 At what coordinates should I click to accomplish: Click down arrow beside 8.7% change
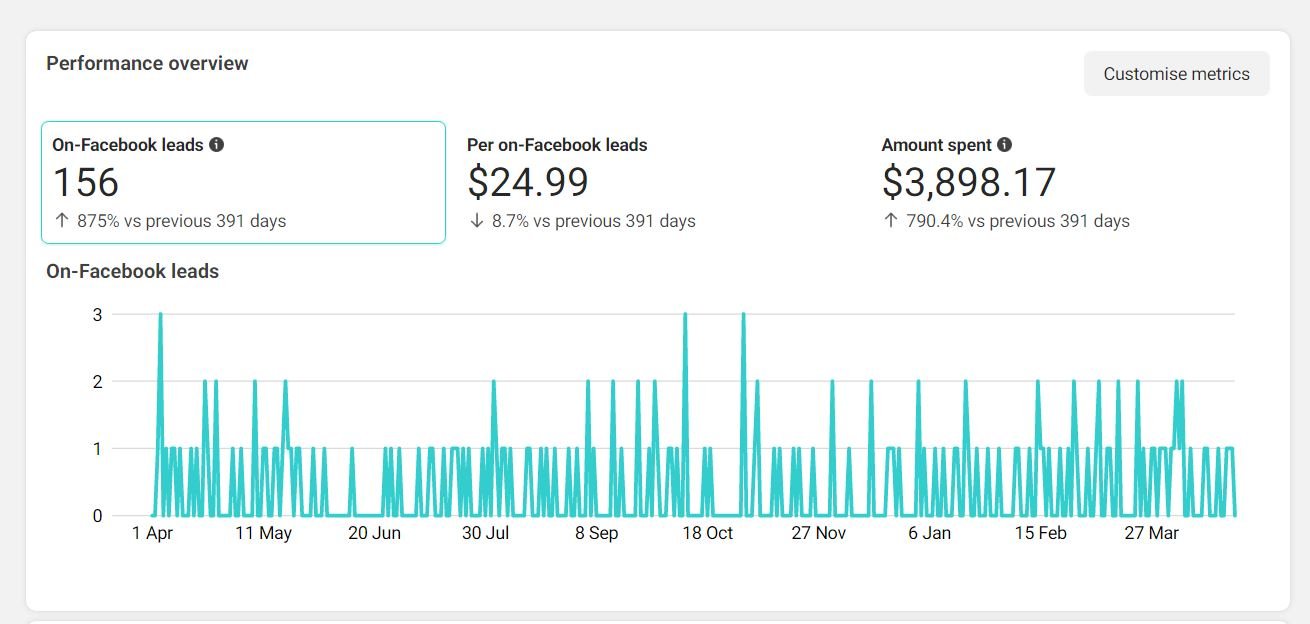click(477, 221)
